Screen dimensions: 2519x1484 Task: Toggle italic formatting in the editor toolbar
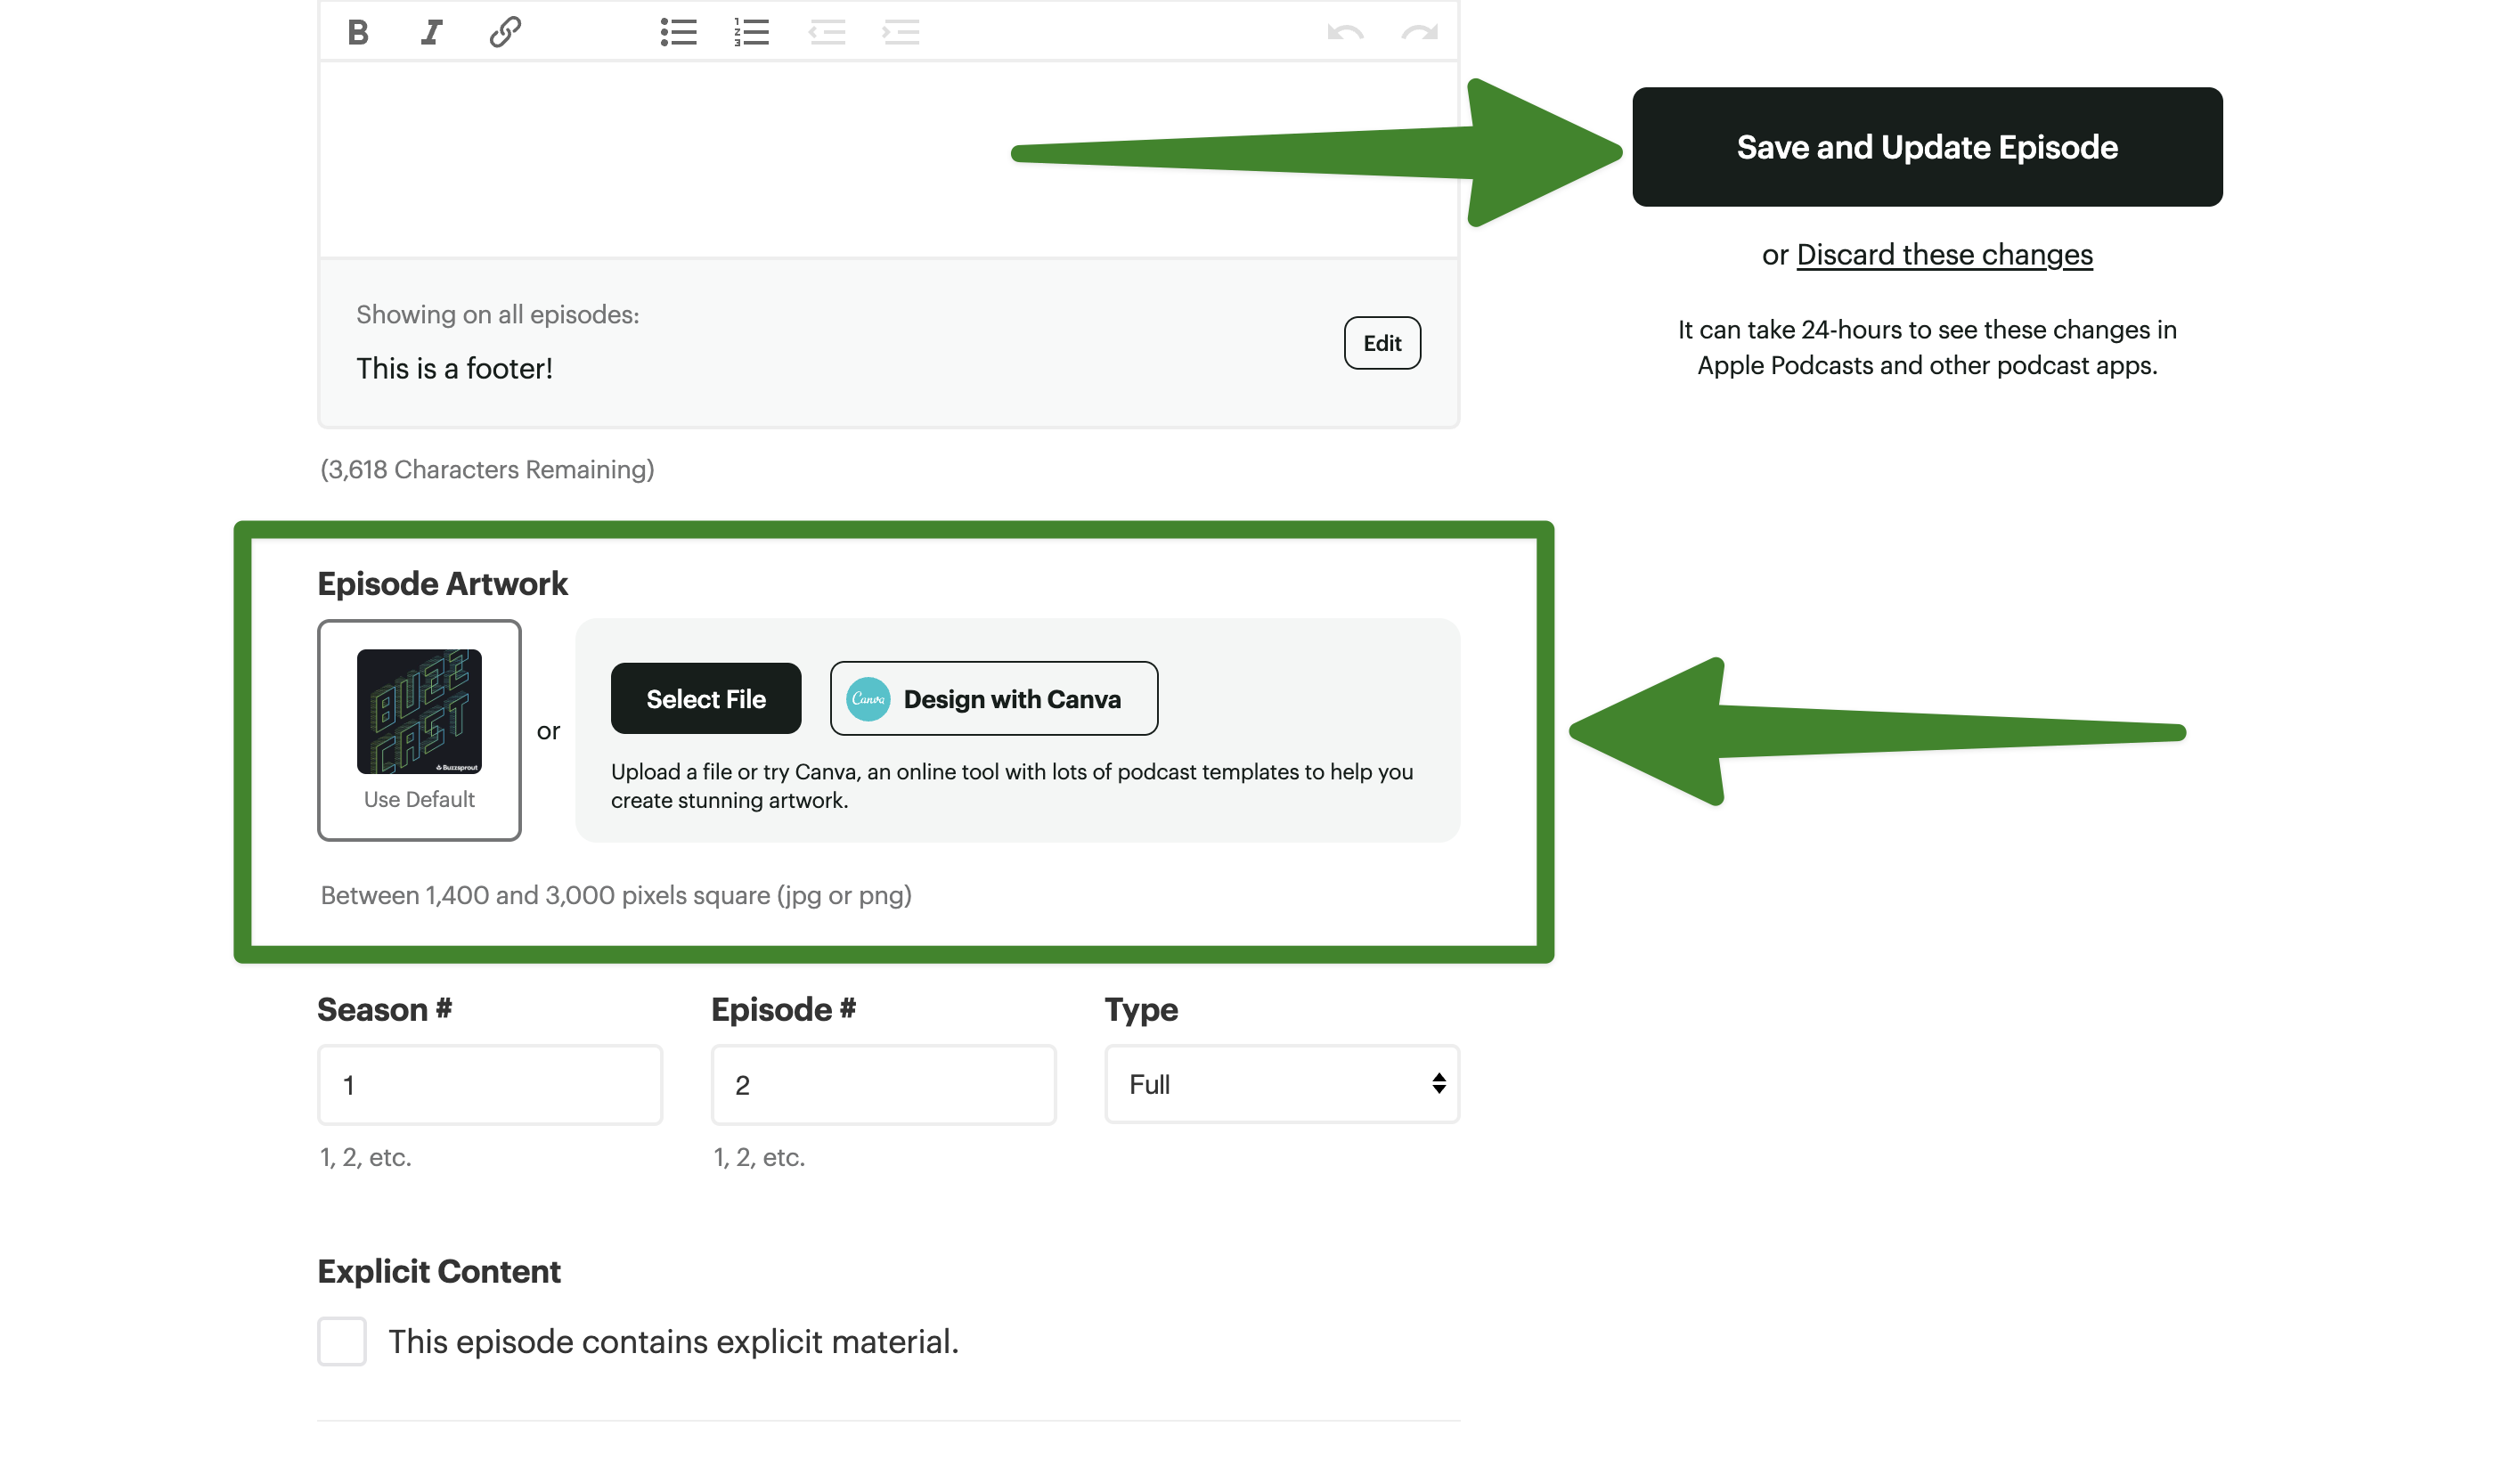431,33
